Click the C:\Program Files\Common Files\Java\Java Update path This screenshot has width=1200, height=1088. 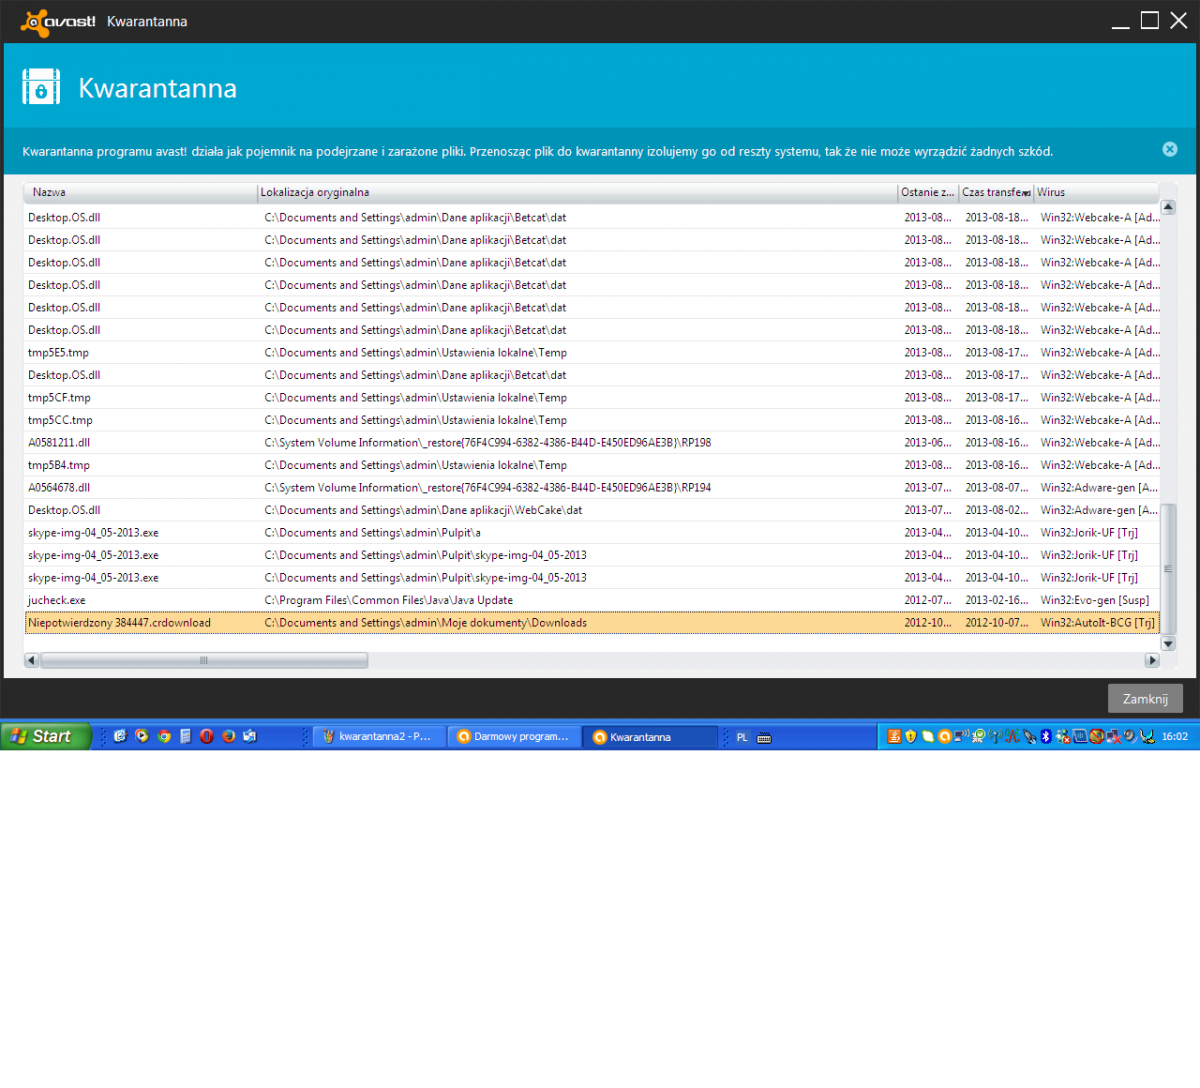click(x=389, y=600)
